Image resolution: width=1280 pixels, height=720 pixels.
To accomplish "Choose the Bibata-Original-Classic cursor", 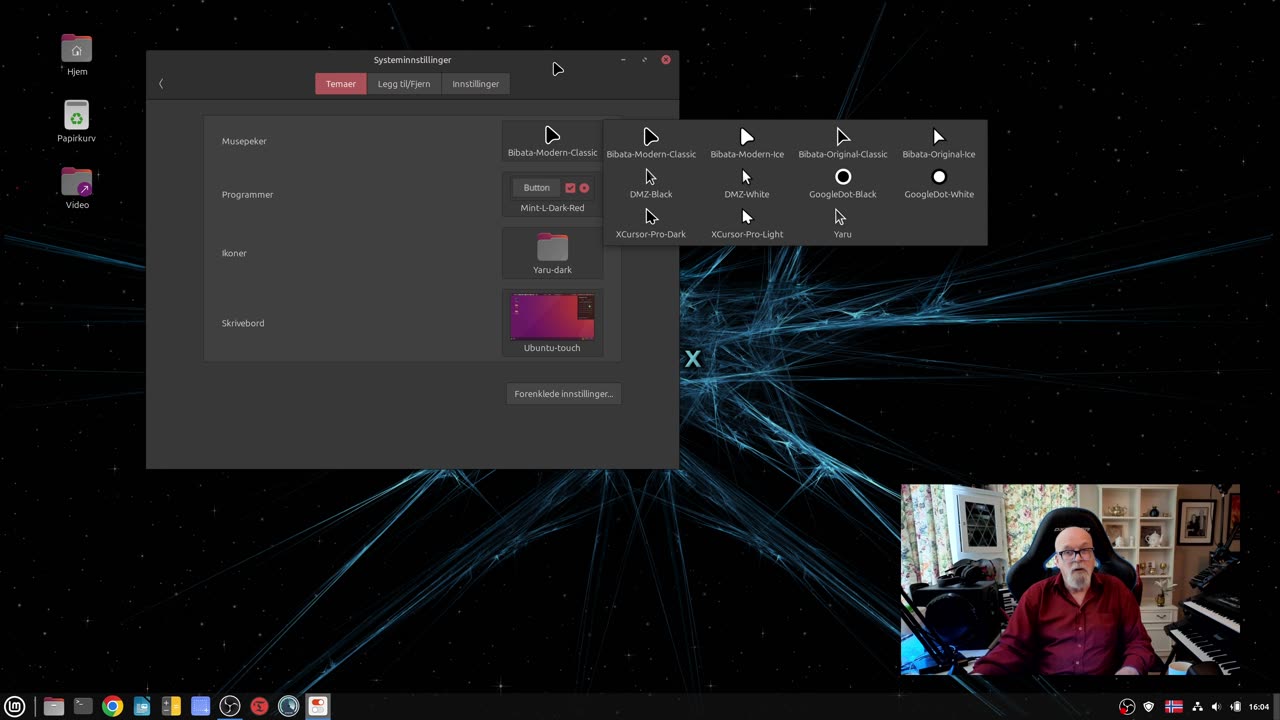I will point(842,143).
